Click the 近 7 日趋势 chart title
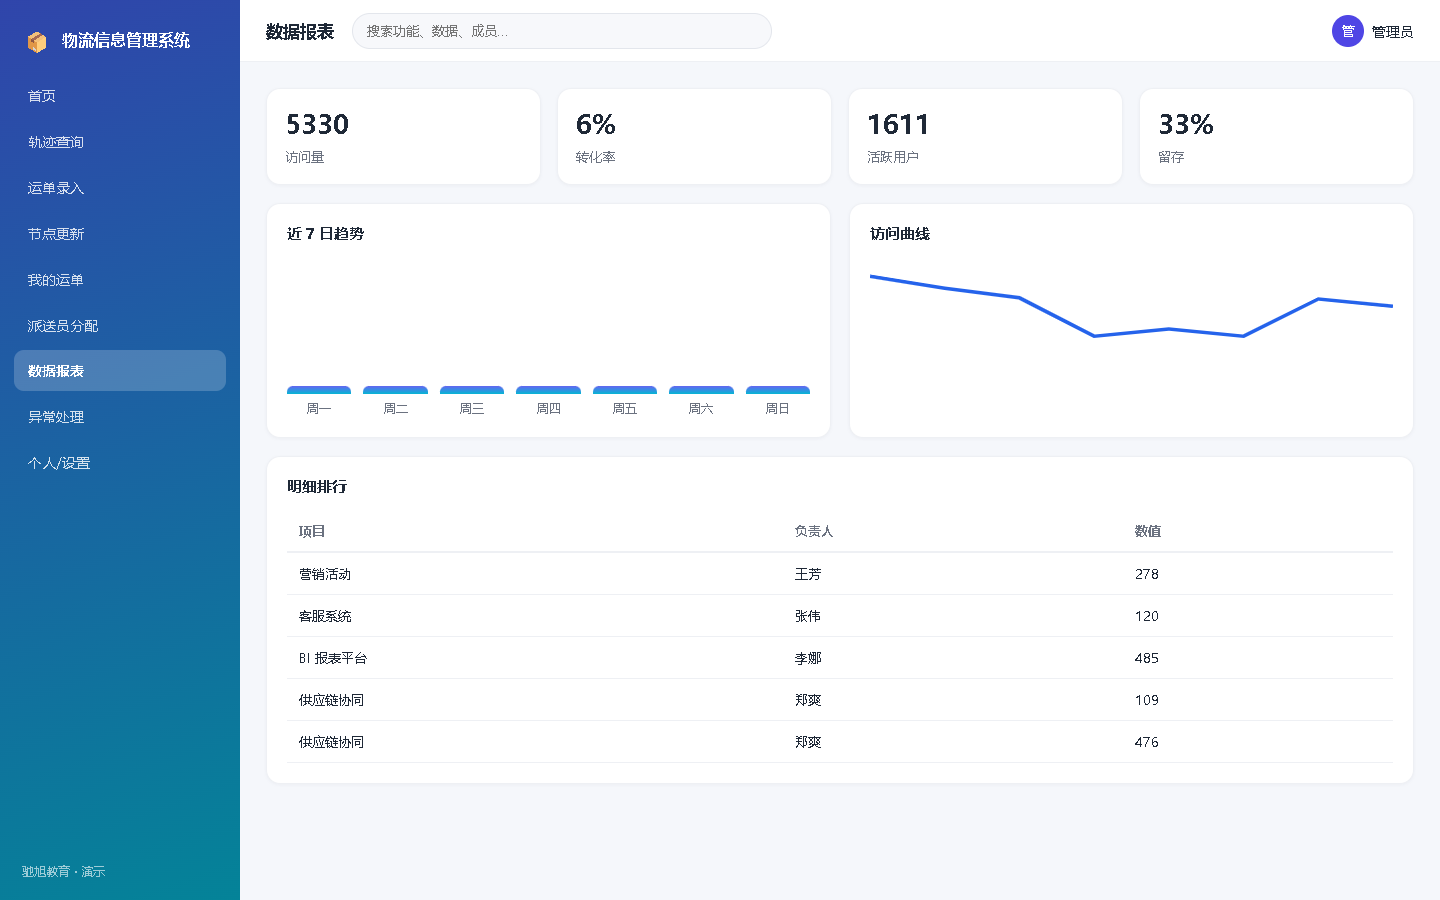Viewport: 1440px width, 900px height. pos(325,234)
